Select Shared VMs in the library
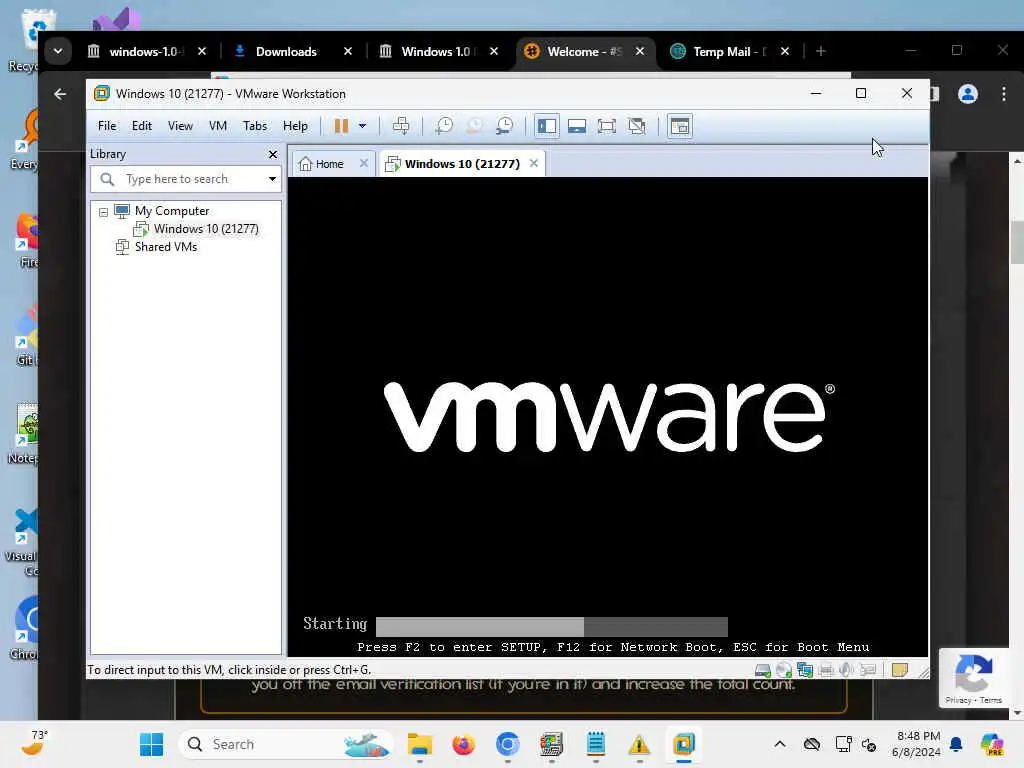This screenshot has height=768, width=1024. (x=165, y=247)
